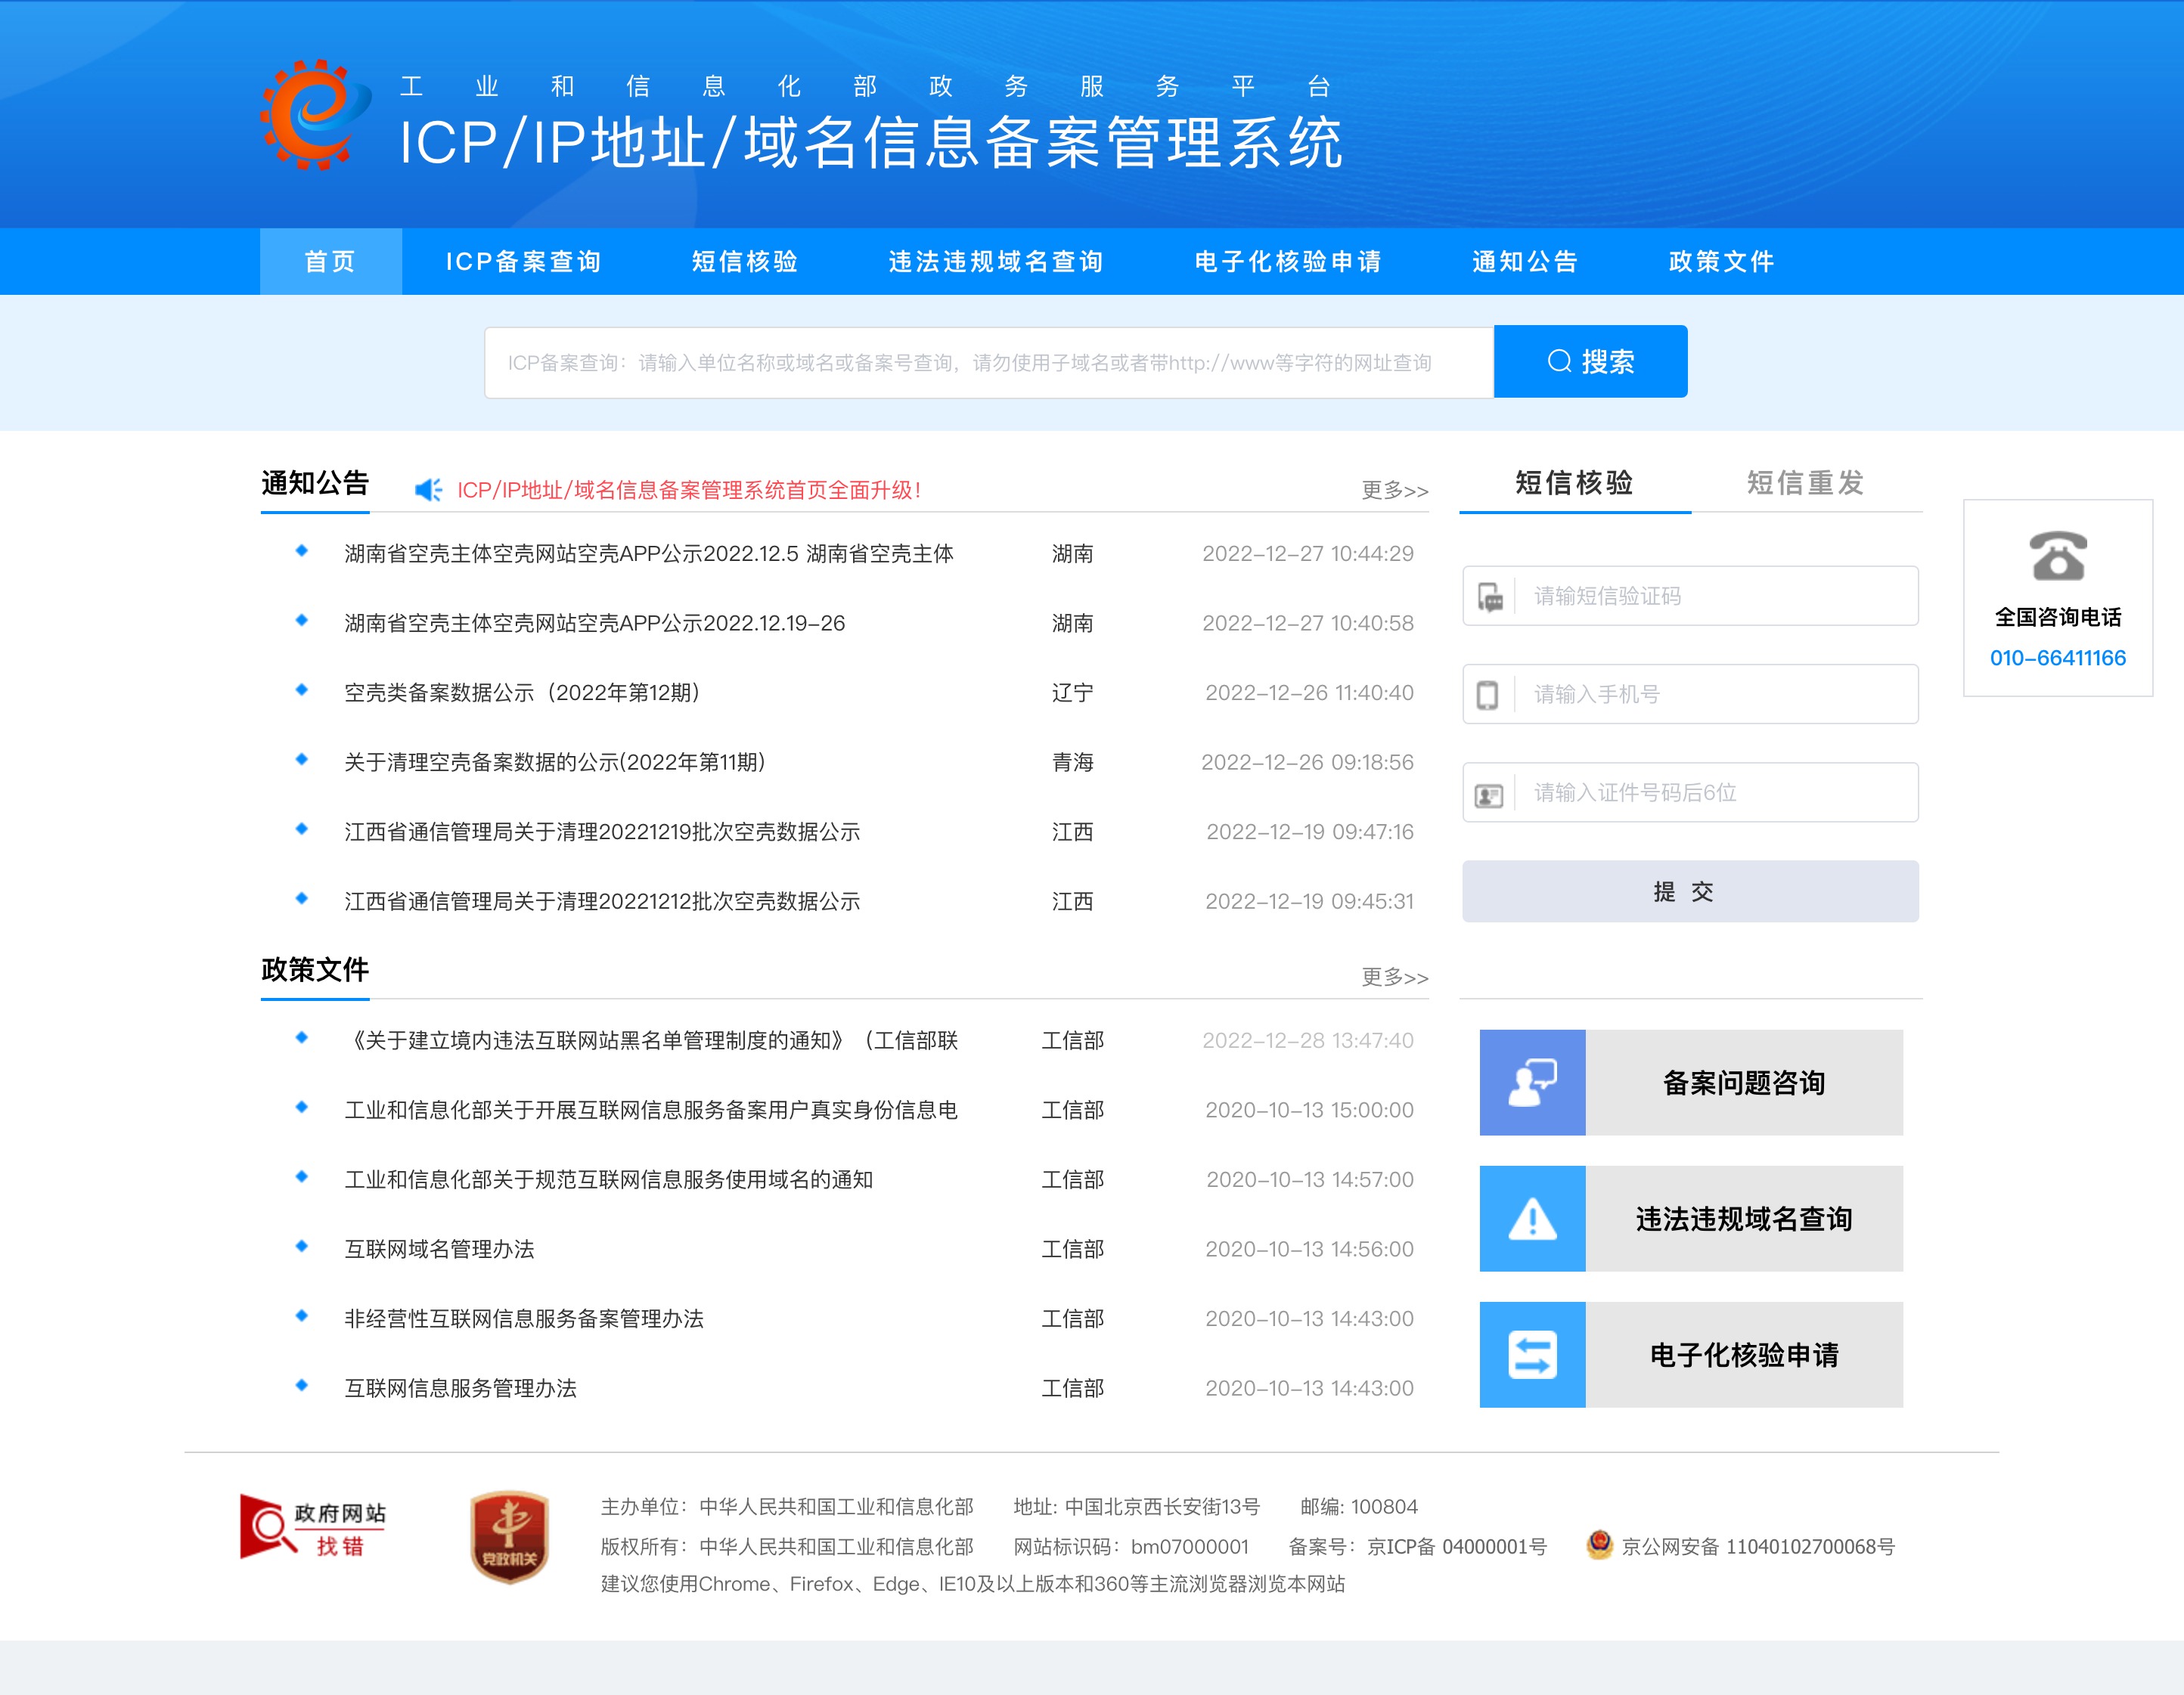Click the arrows icon for 电子化核验申请
The image size is (2184, 1695).
pyautogui.click(x=1532, y=1354)
